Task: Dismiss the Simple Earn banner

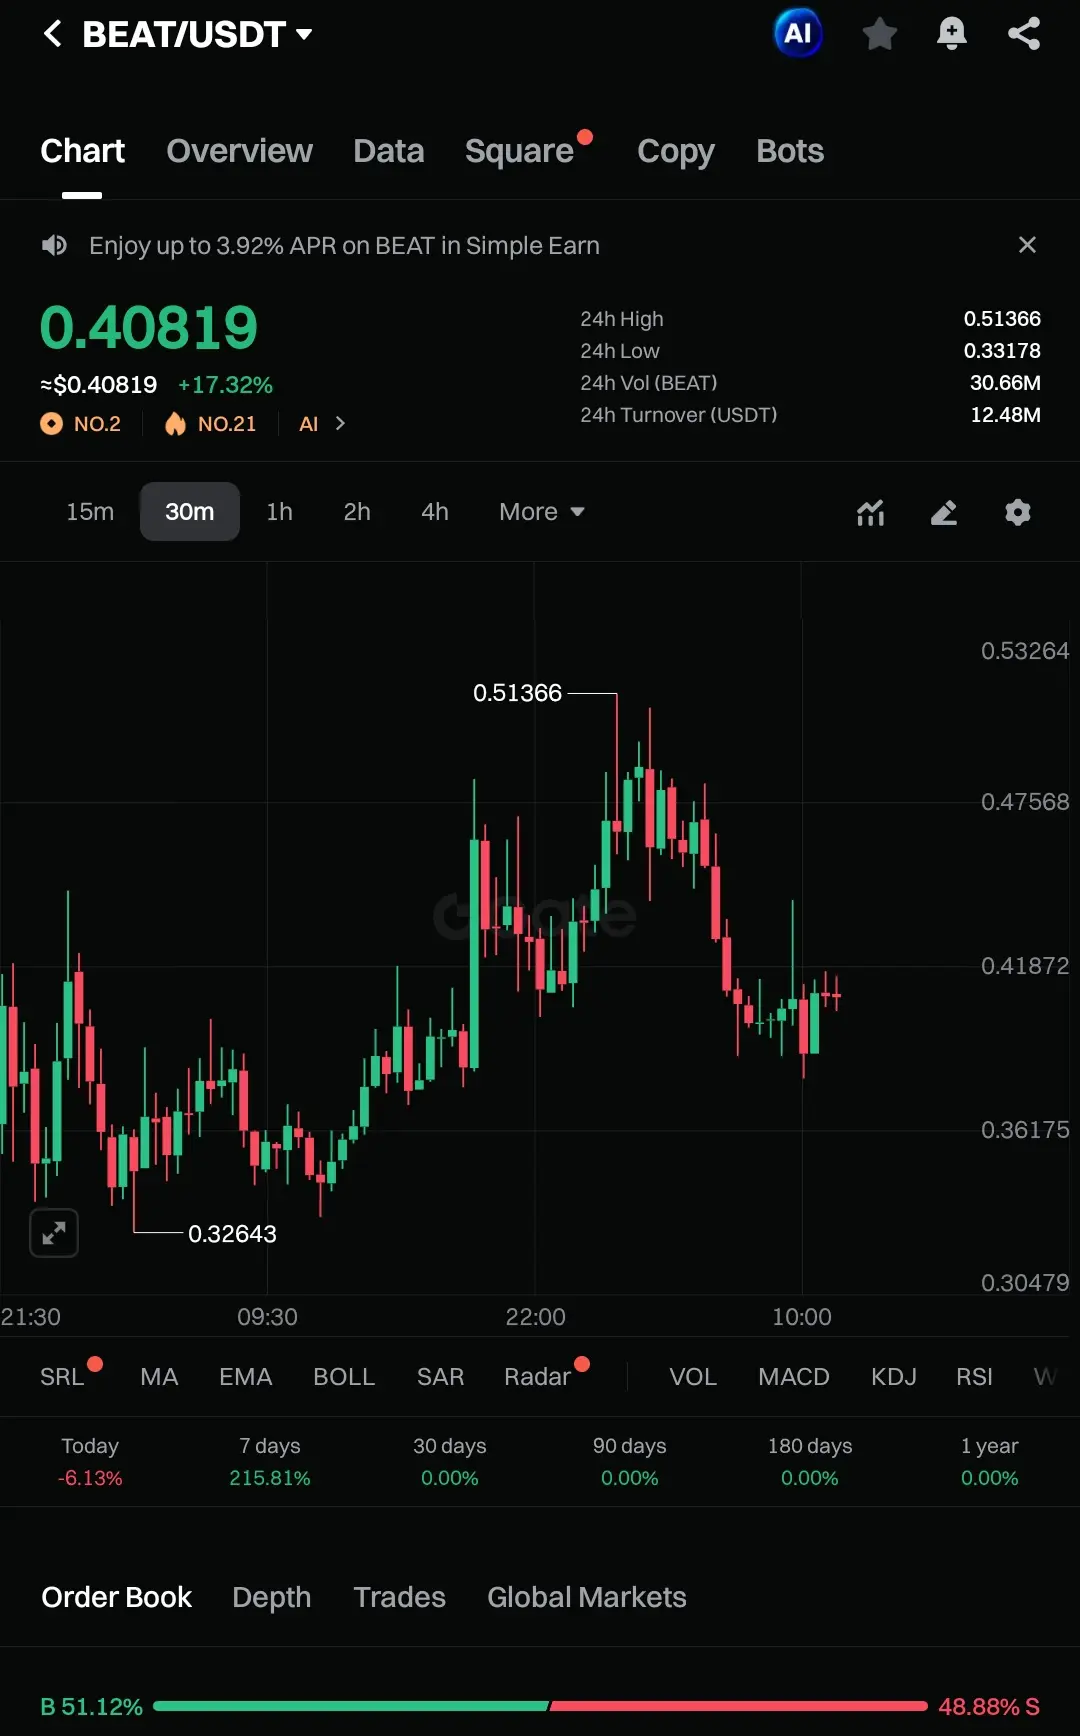Action: (1027, 245)
